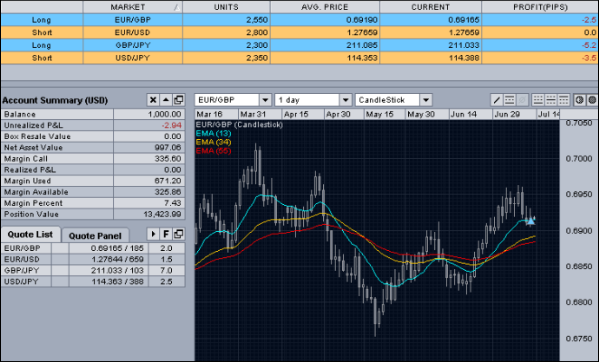
Task: Click the 0.6900 level on the price axis
Action: tap(579, 231)
